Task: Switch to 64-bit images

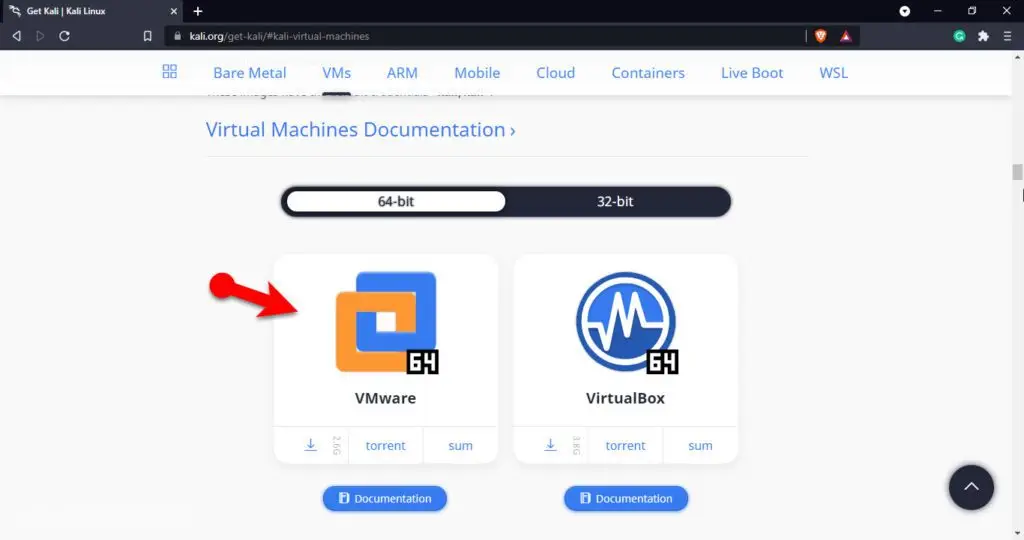Action: 396,201
